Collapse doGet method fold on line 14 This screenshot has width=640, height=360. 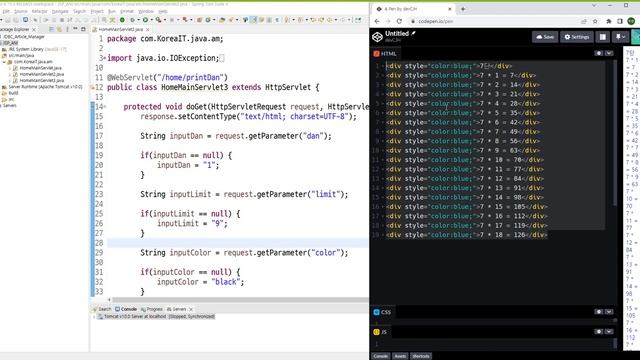(105, 107)
